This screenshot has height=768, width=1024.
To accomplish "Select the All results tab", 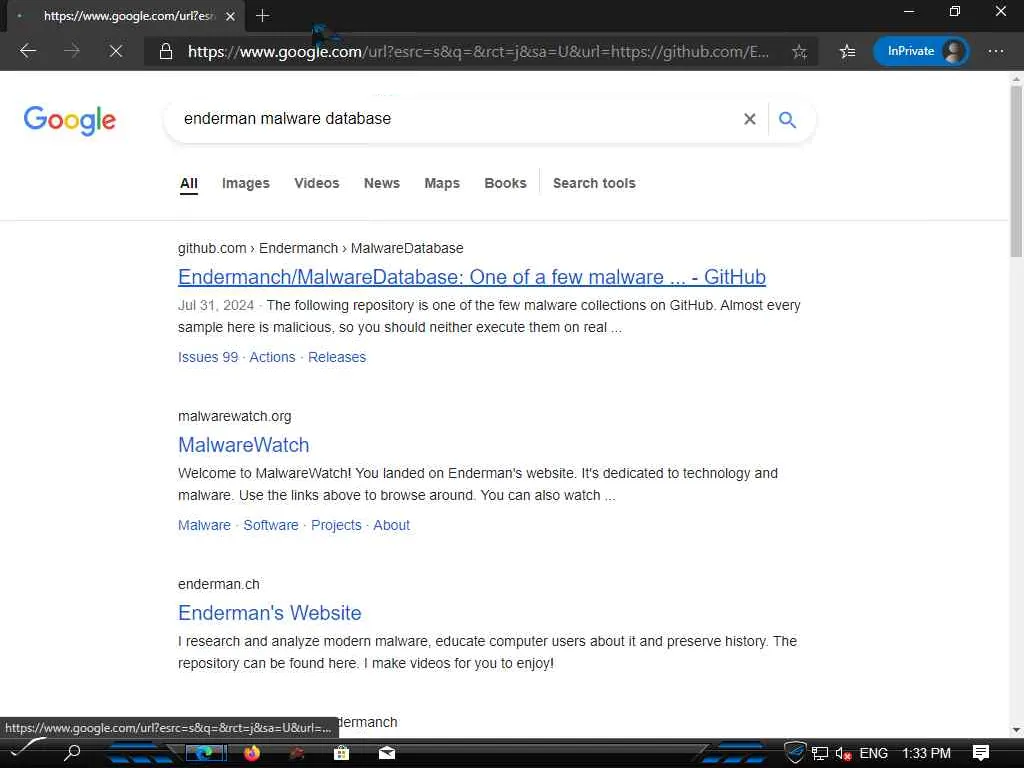I will 189,184.
